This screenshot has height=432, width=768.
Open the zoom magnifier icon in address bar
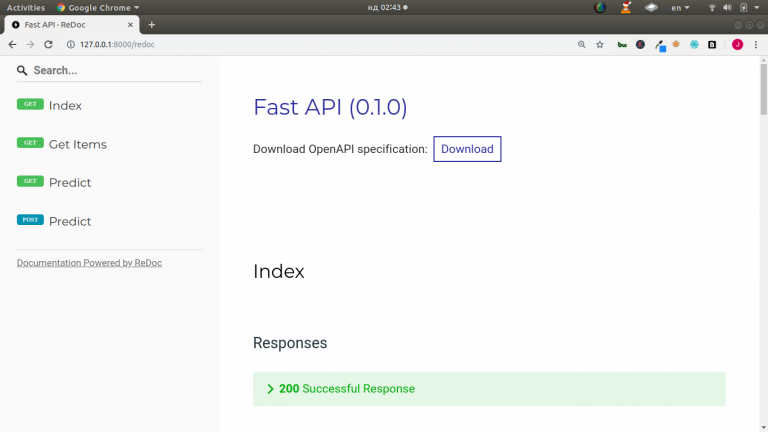581,45
